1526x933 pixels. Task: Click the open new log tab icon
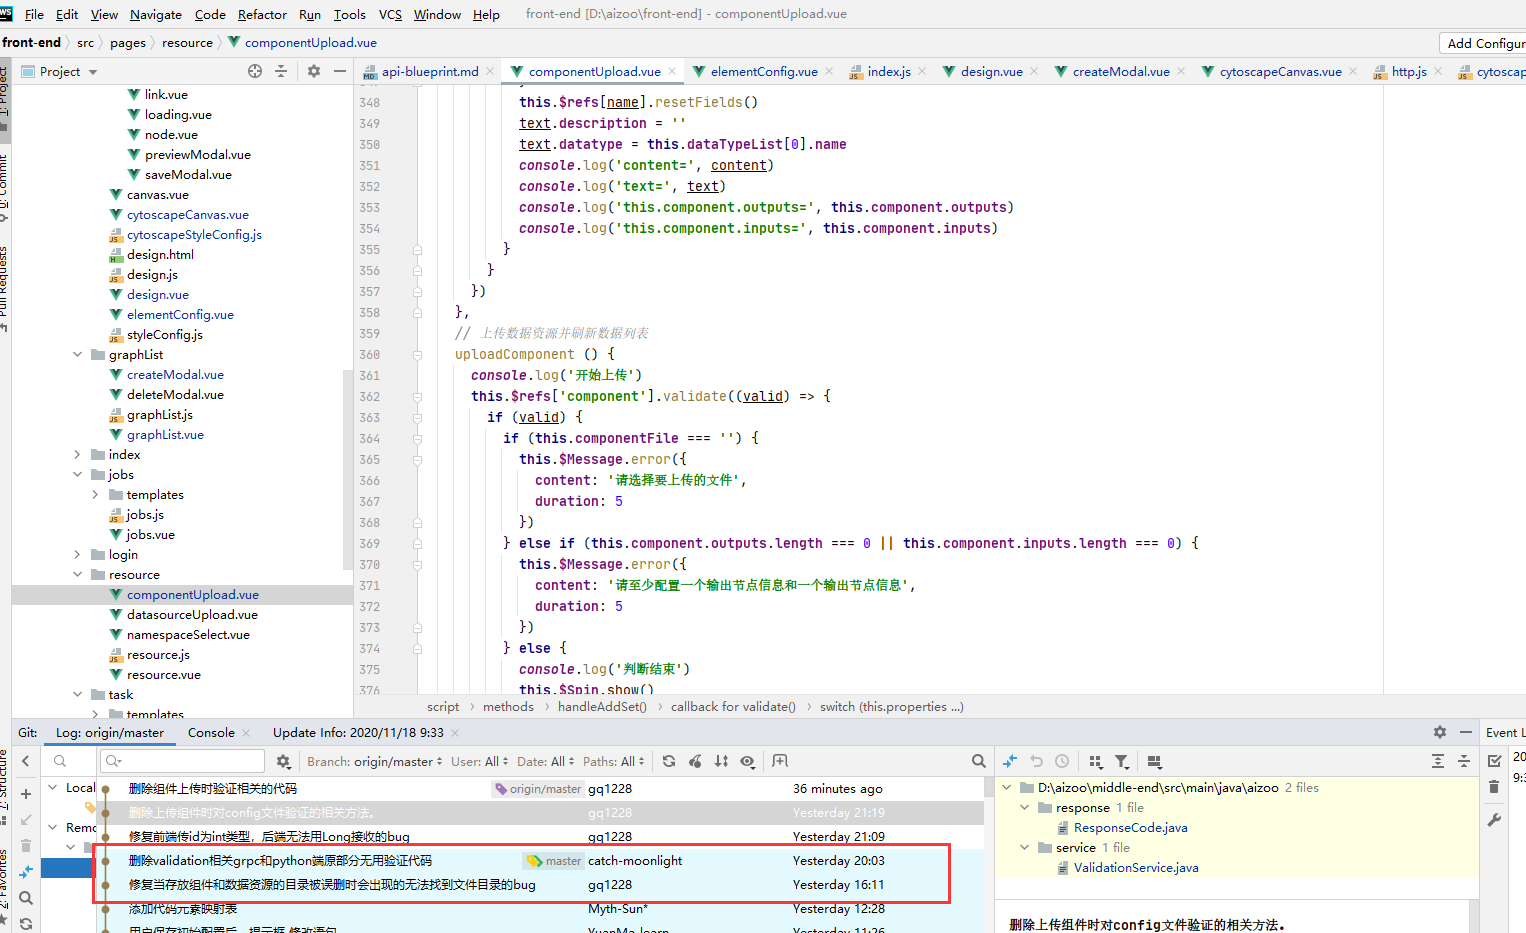(x=780, y=761)
